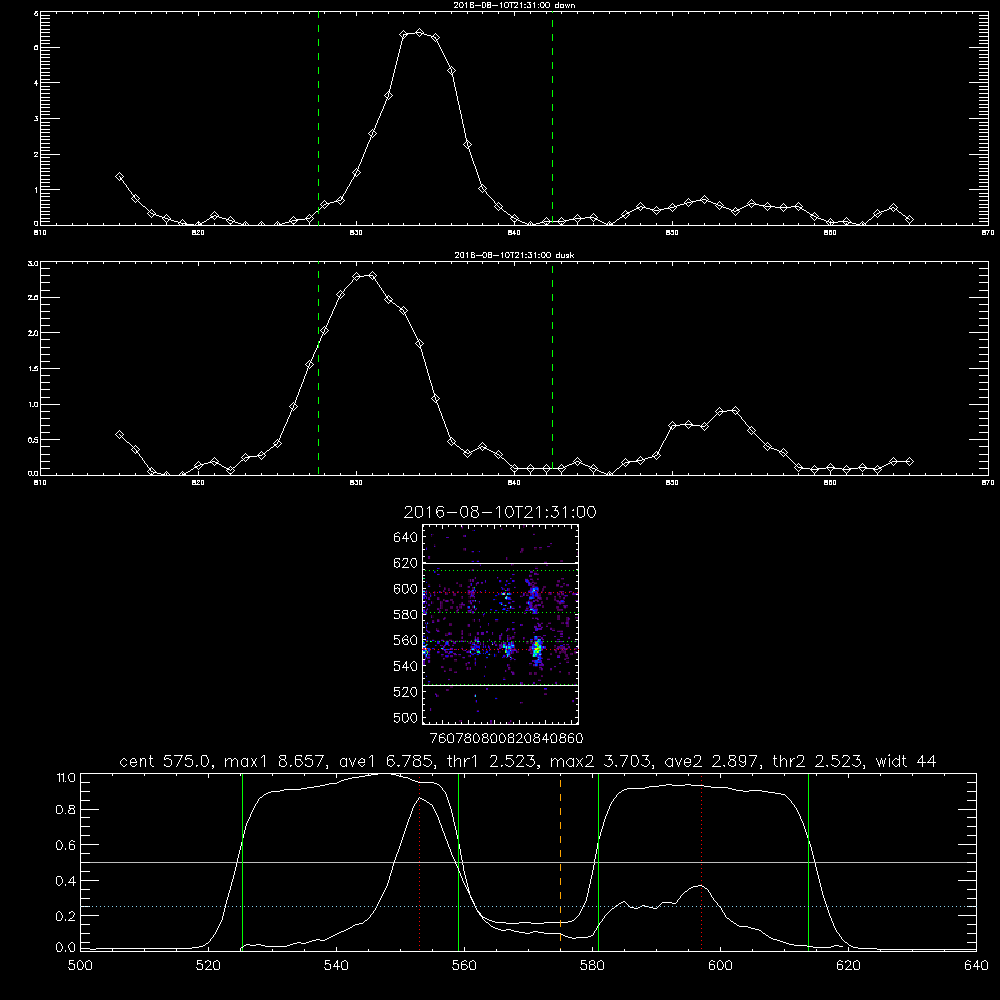Click the red dotted line near 597 in bottom plot
1000x1000 pixels.
tap(702, 861)
